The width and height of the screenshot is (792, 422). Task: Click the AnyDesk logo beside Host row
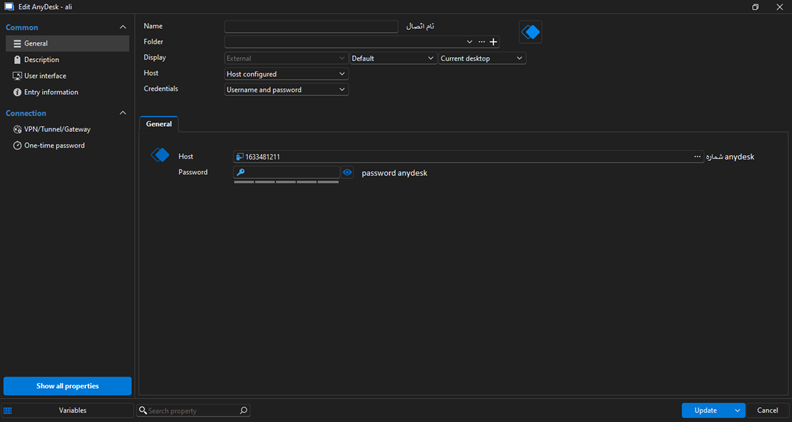point(160,155)
